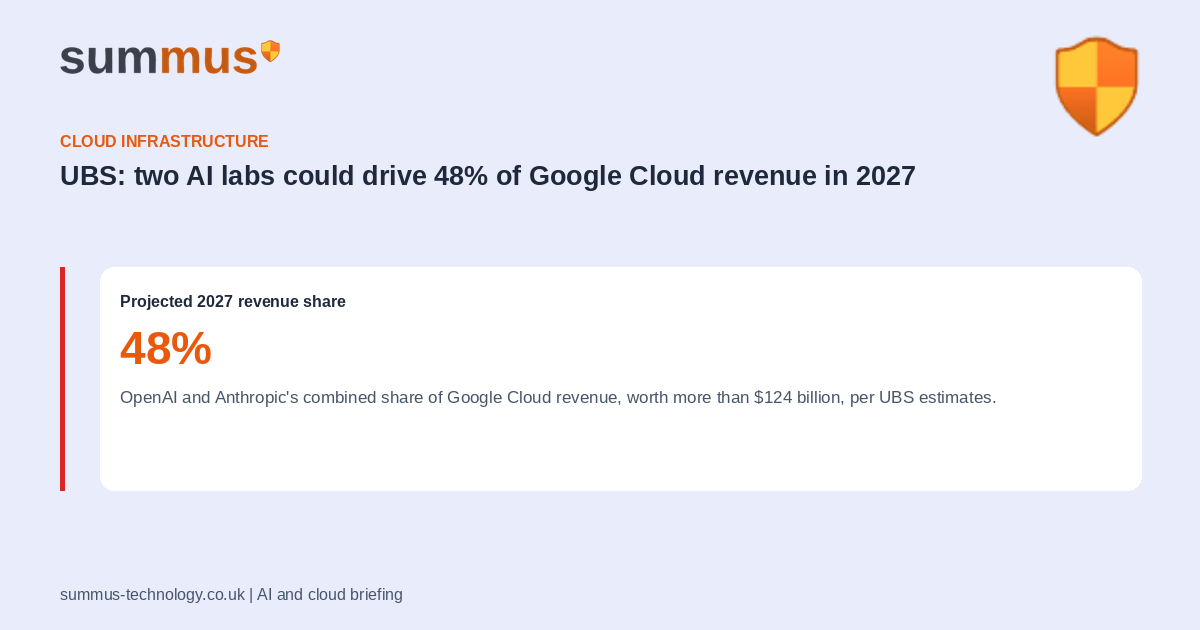The height and width of the screenshot is (630, 1200).
Task: Select the 'Projected 2027 revenue share' label
Action: point(233,301)
